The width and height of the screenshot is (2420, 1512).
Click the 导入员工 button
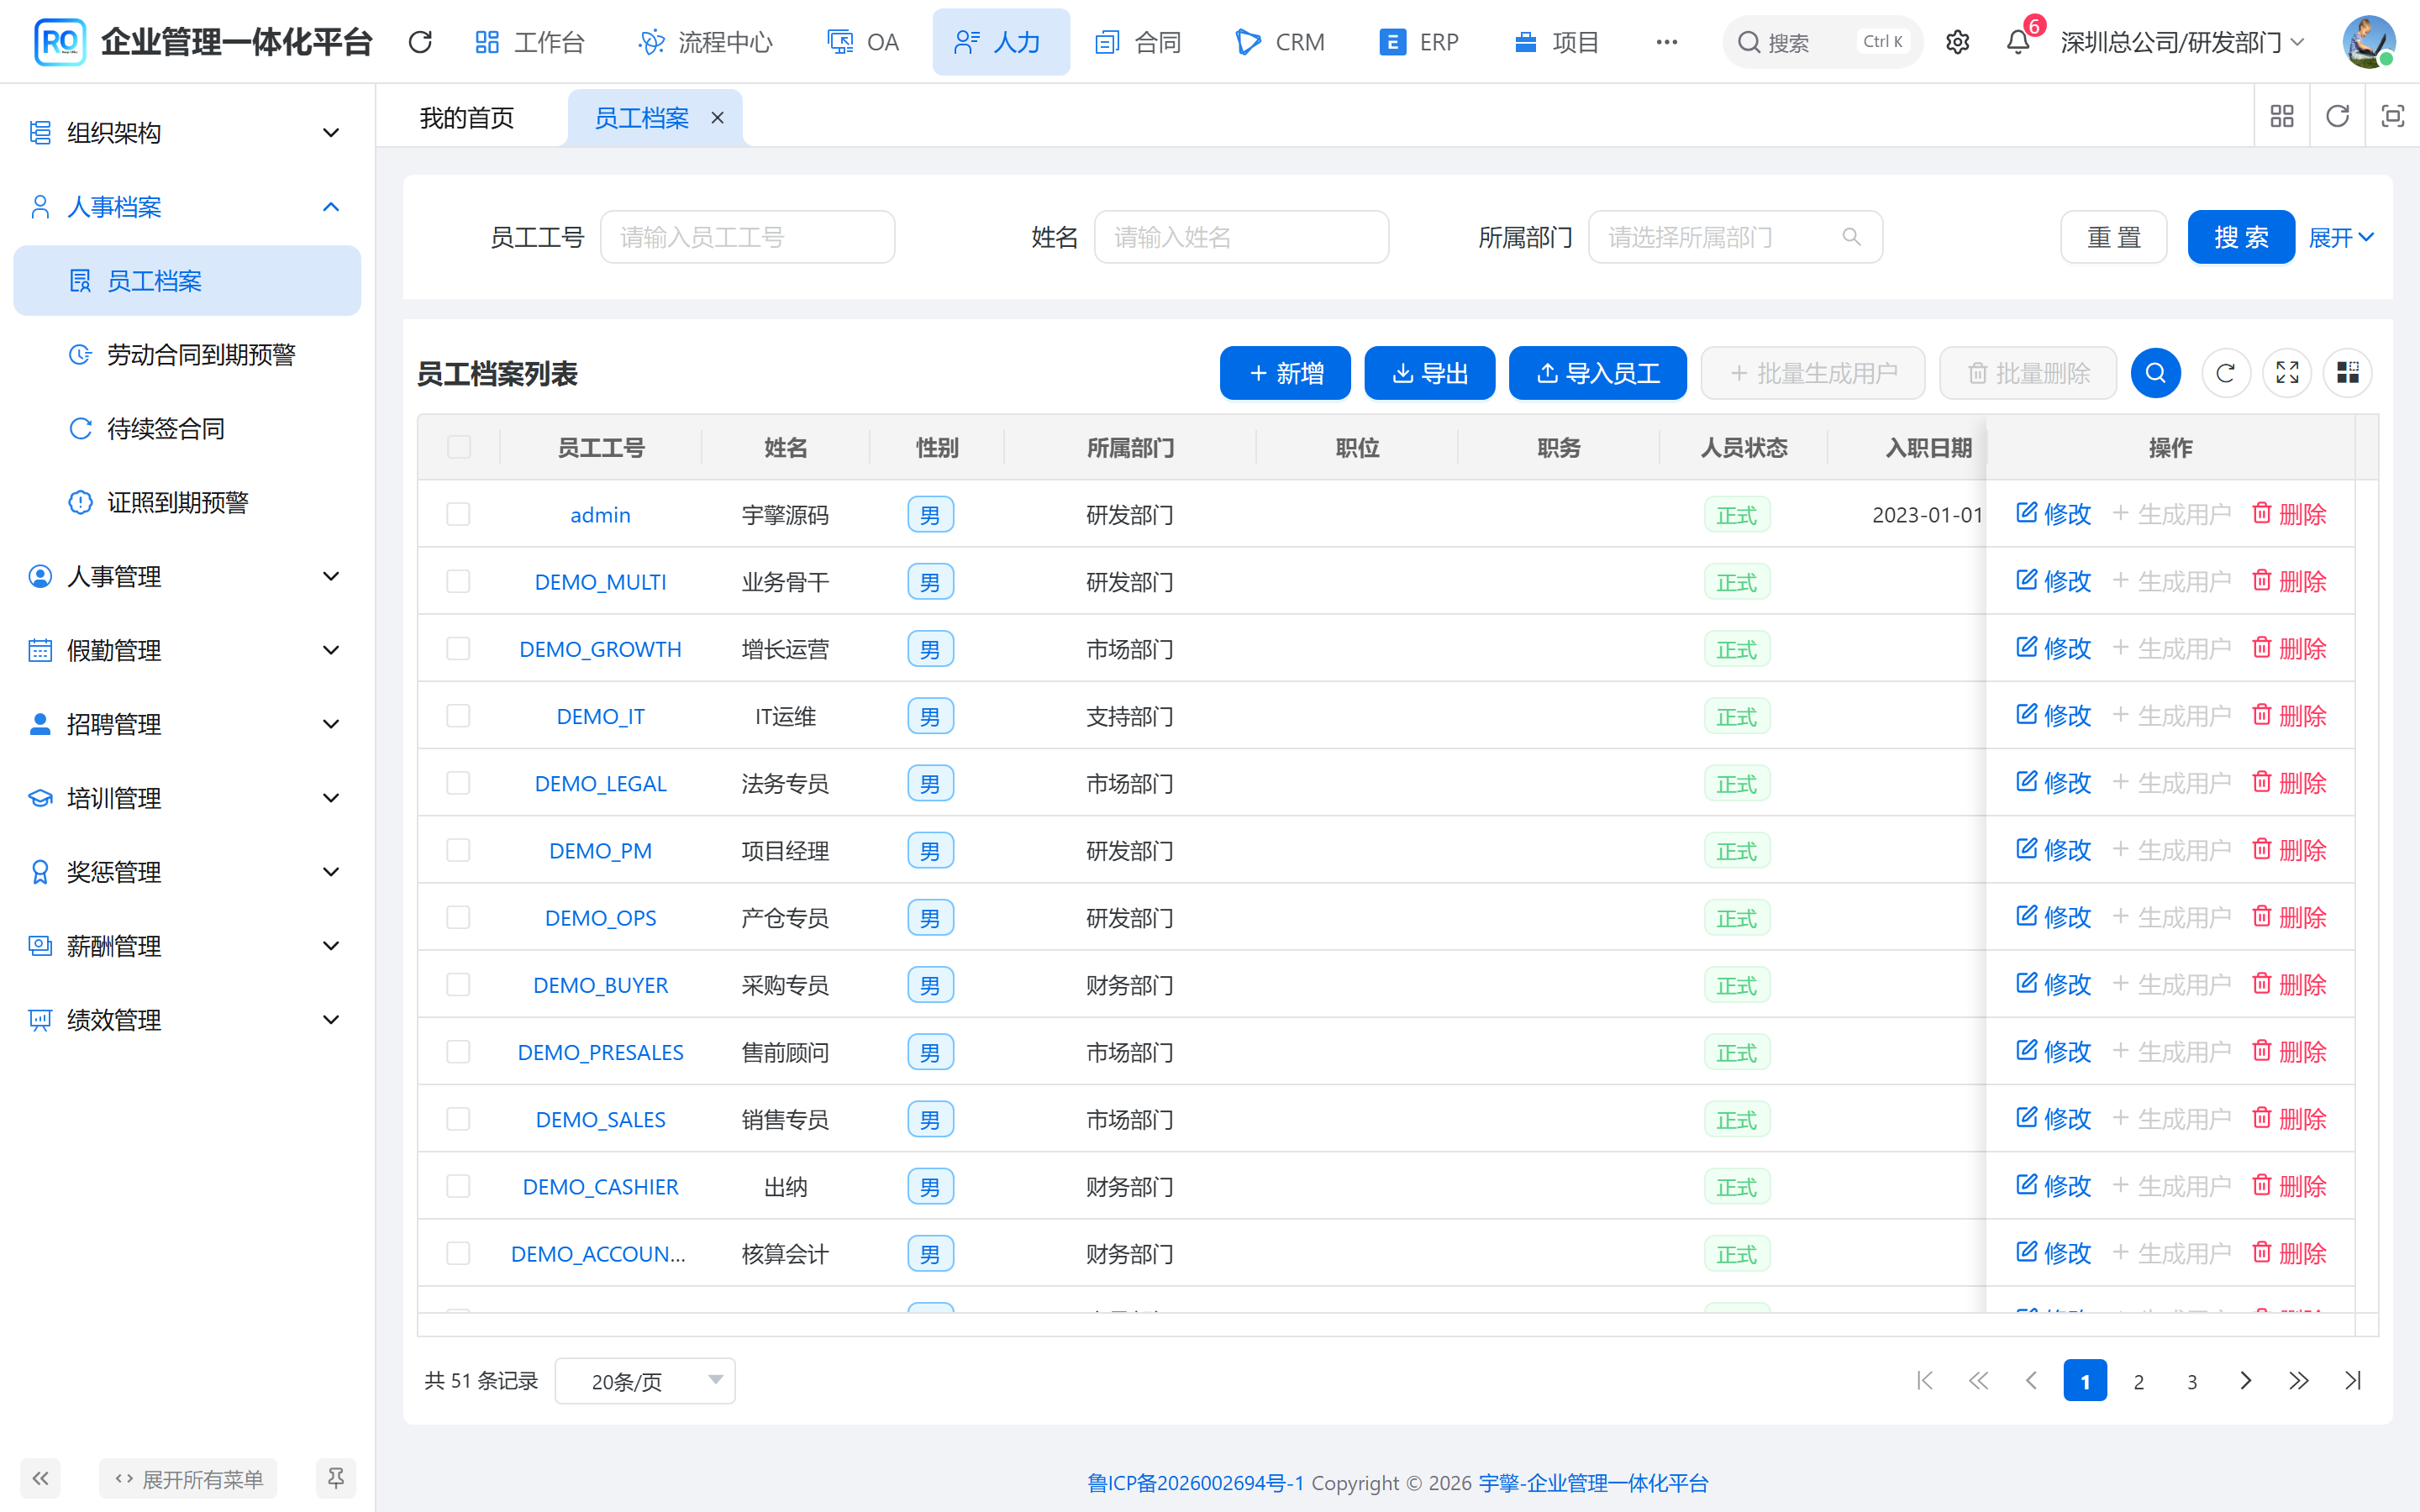point(1597,373)
